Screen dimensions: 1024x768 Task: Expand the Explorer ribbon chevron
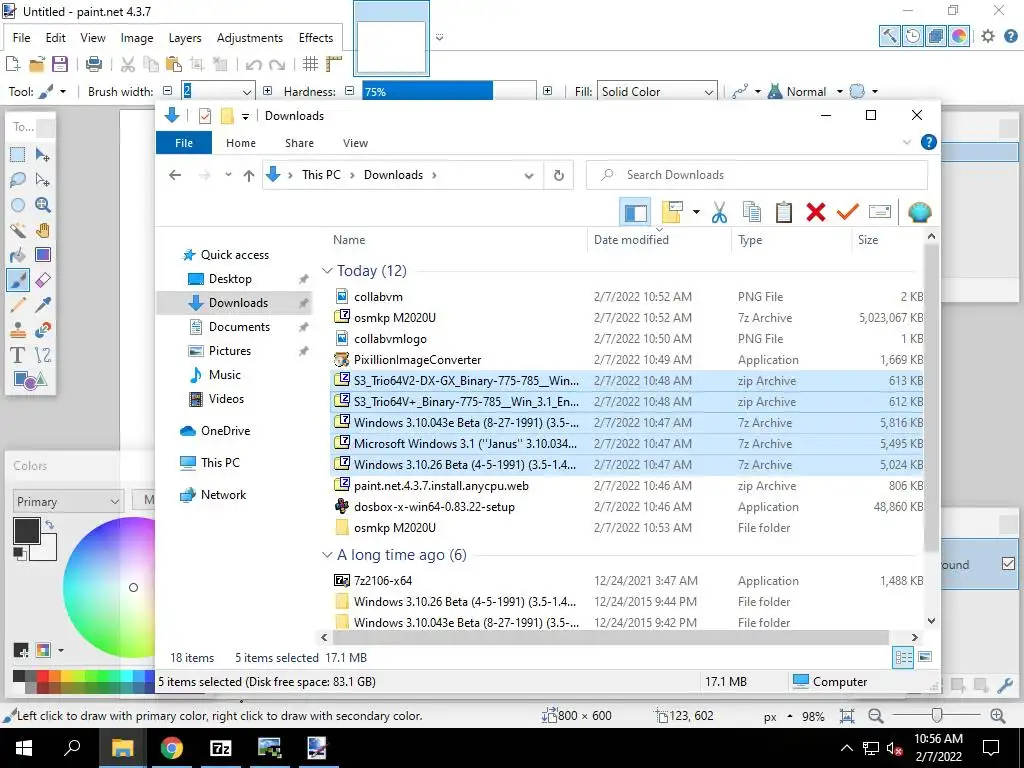906,142
